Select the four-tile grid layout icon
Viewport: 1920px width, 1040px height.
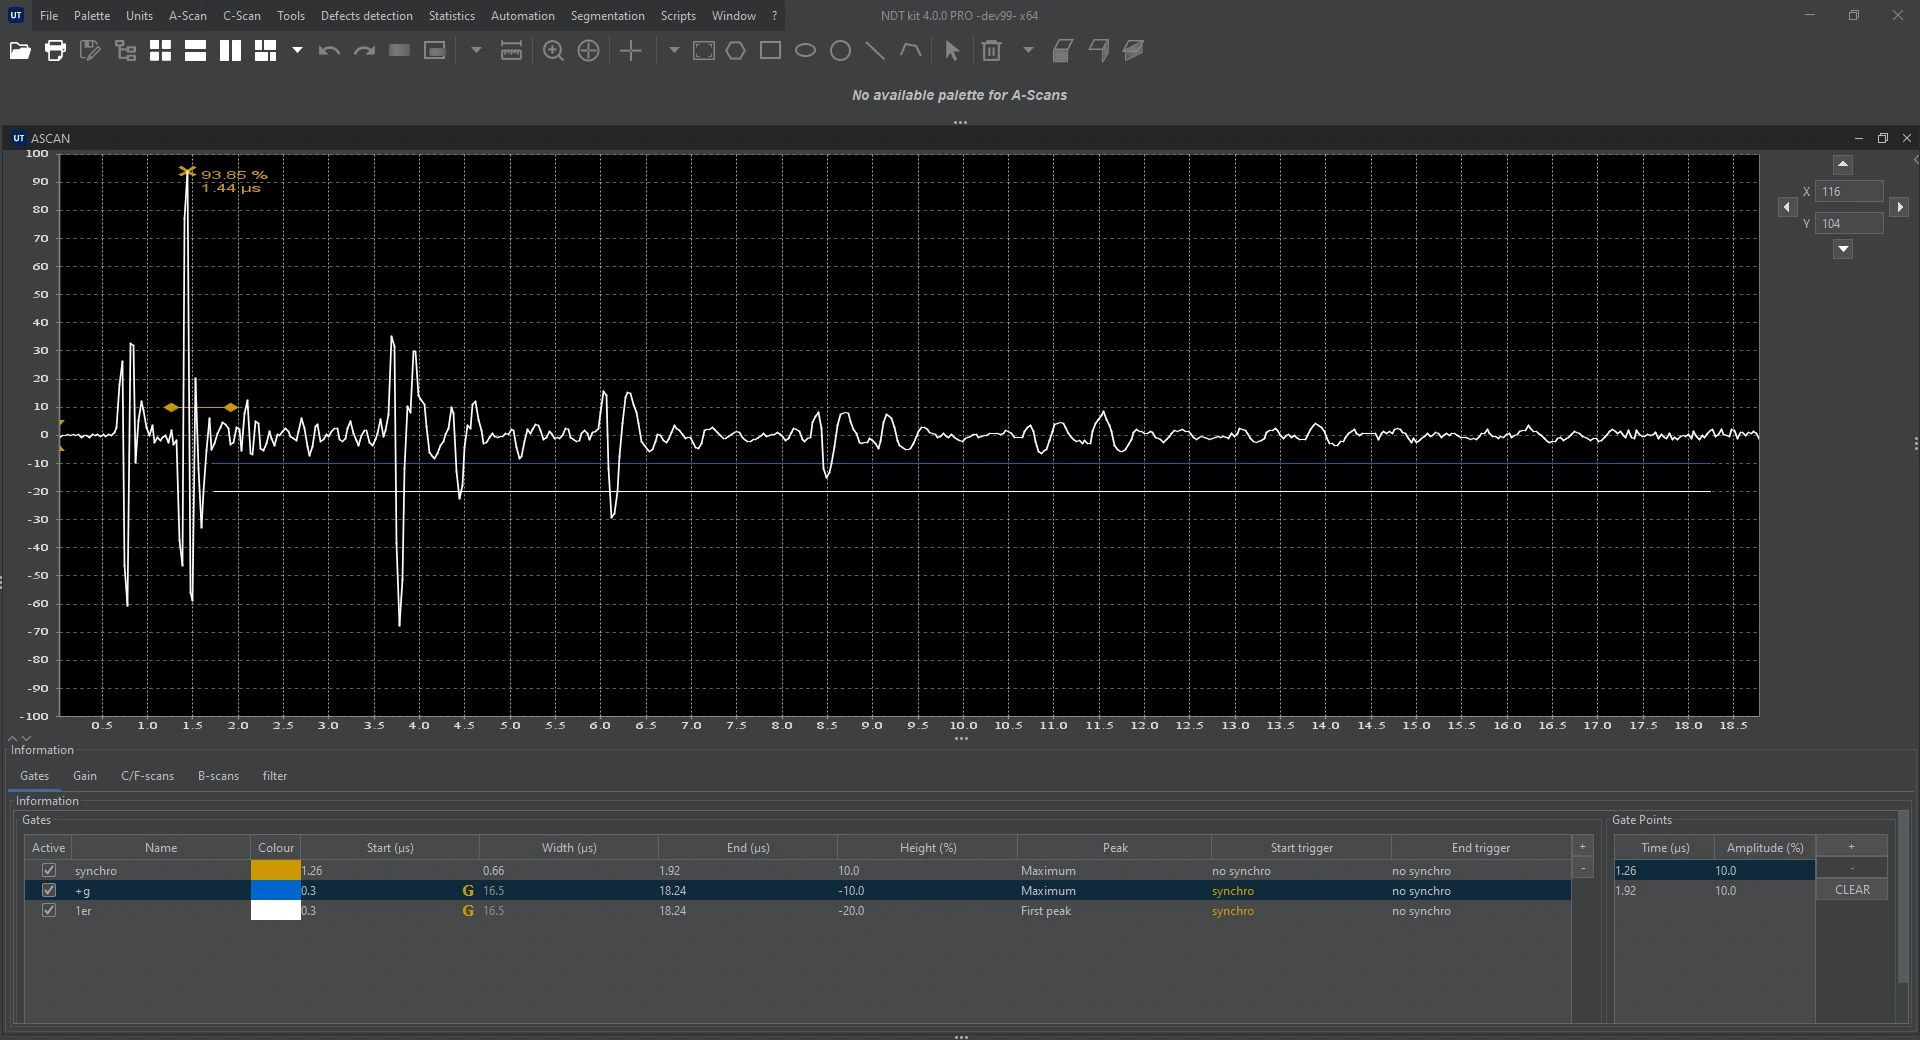pos(160,51)
